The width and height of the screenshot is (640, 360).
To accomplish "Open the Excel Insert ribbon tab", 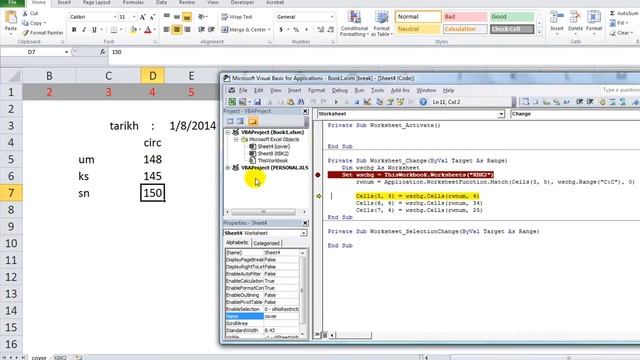I will point(64,2).
